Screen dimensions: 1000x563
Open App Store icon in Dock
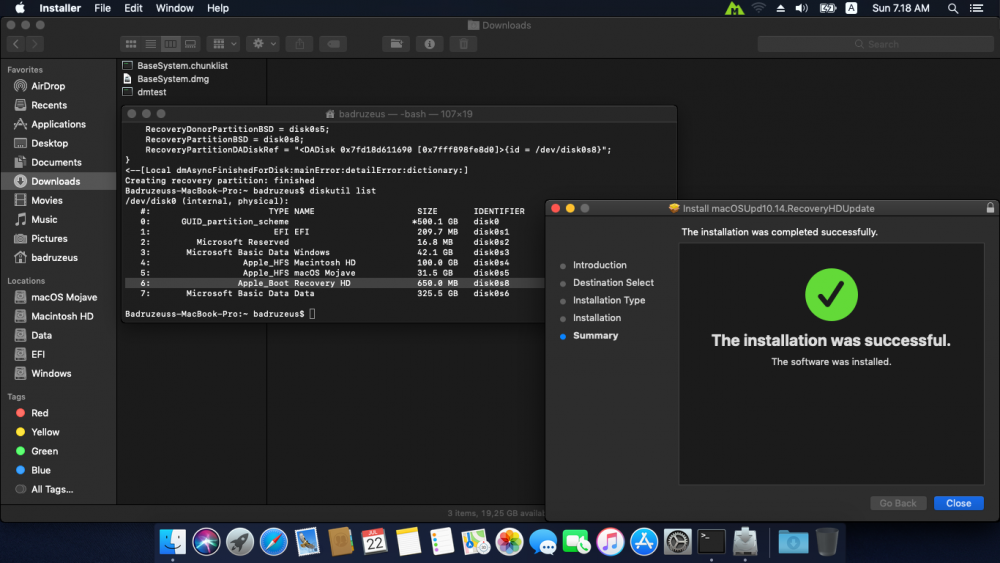[x=644, y=542]
